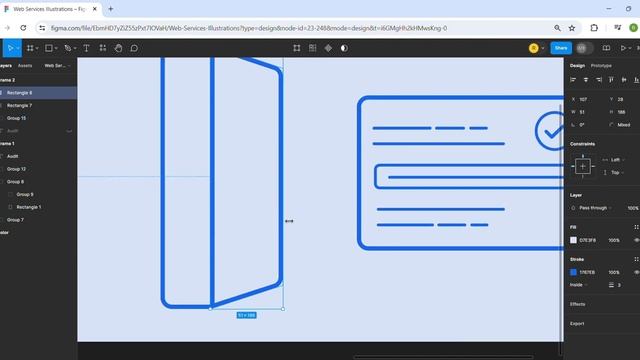Open a new browser tab
This screenshot has width=640, height=360.
pos(111,9)
